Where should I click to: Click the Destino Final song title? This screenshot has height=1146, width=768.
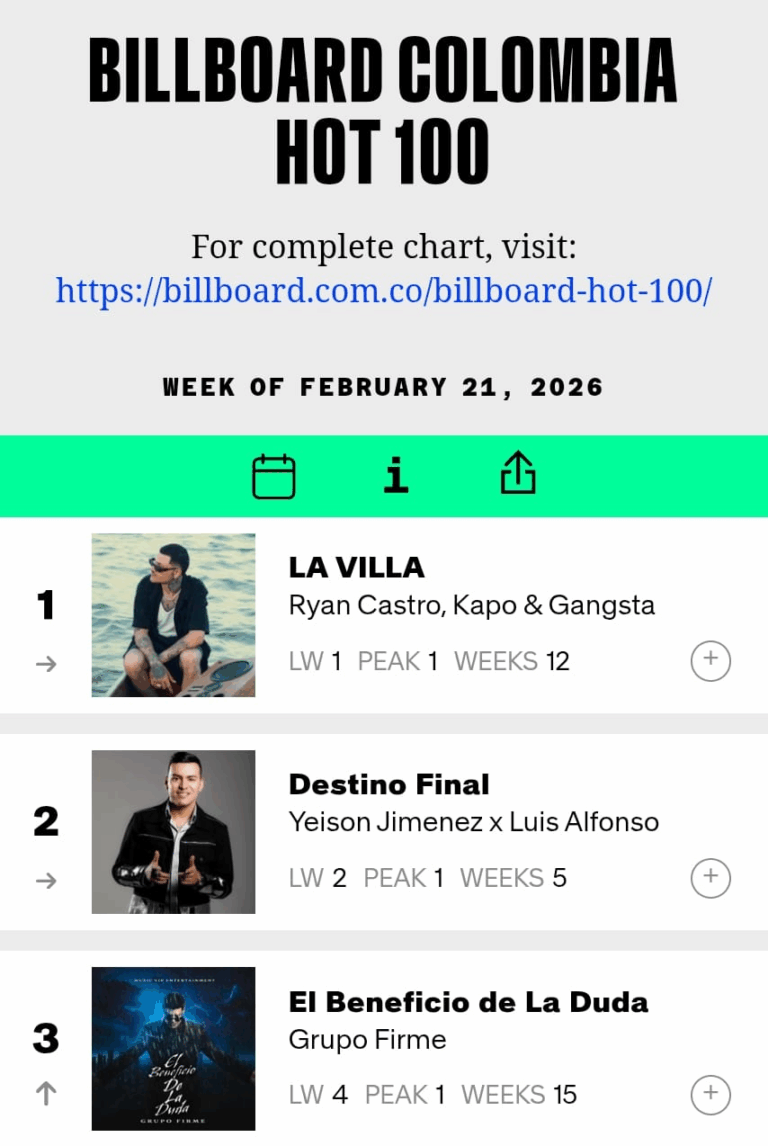pos(389,784)
